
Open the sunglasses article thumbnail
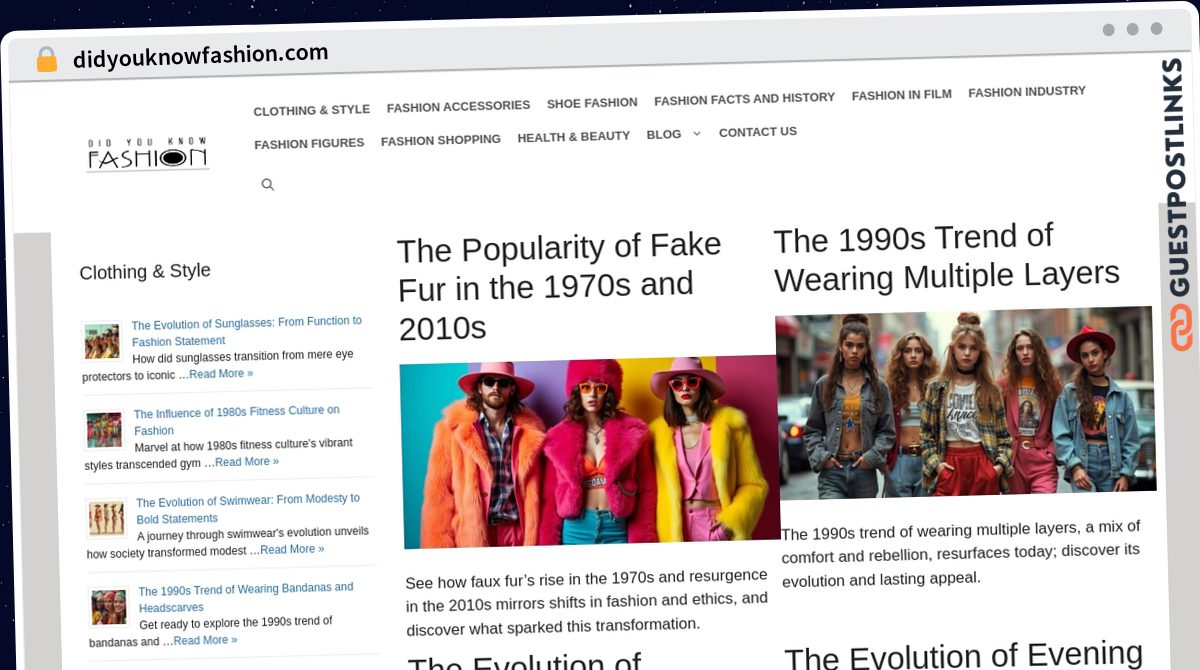coord(102,341)
